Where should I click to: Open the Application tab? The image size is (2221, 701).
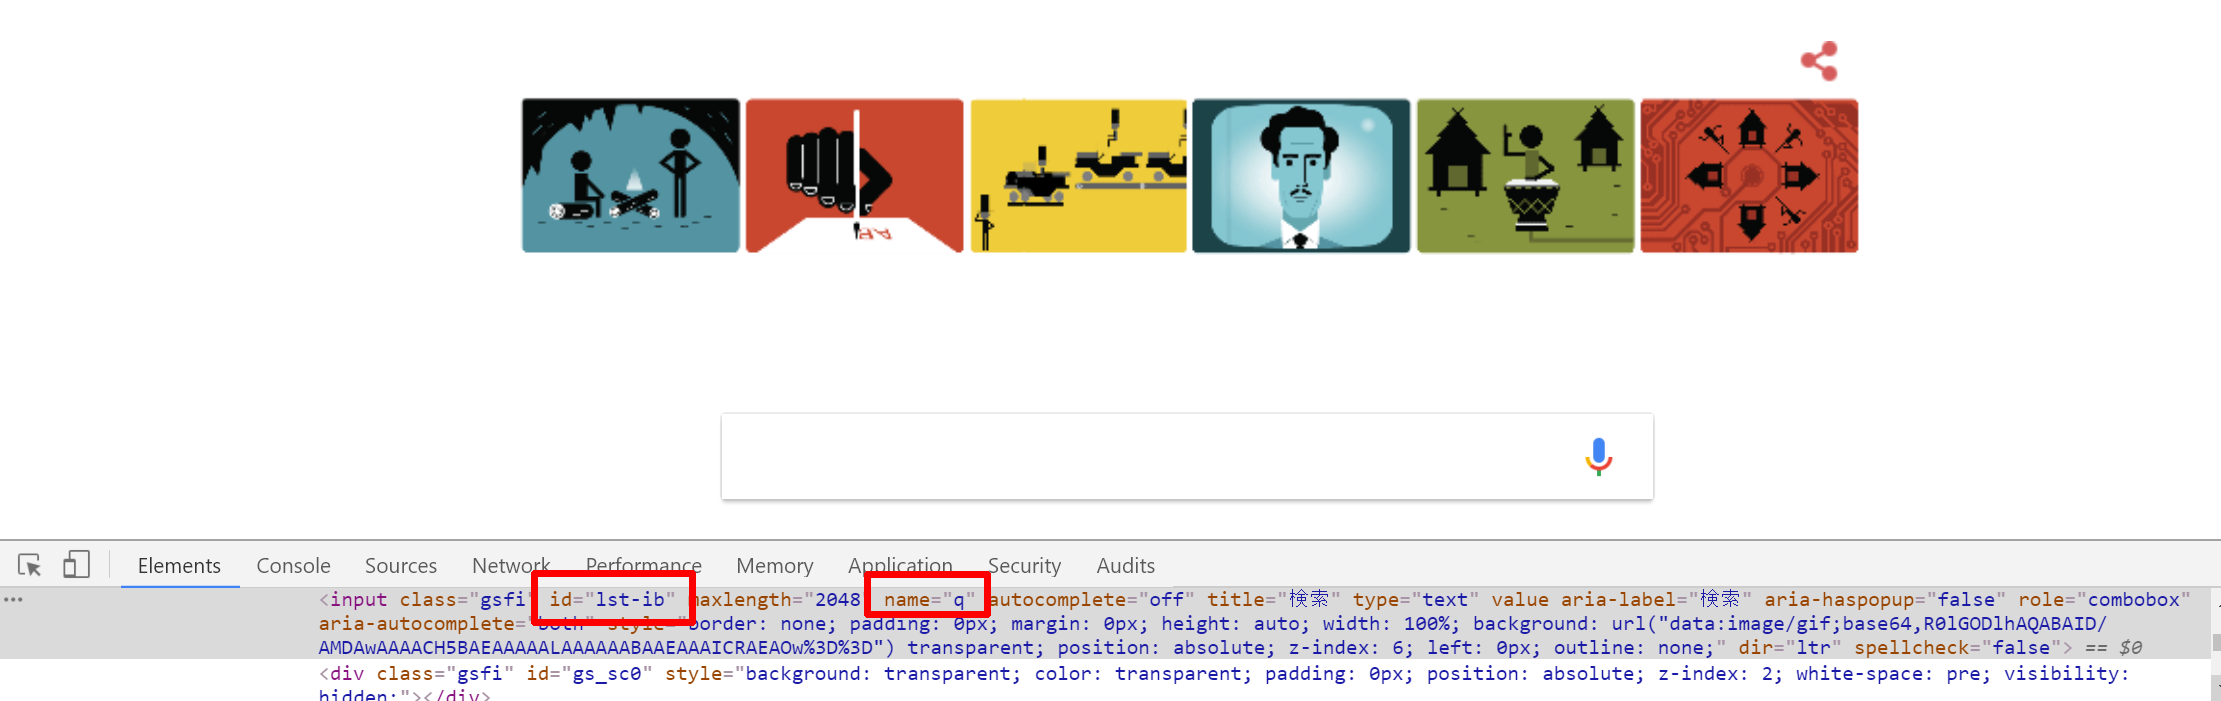(x=900, y=566)
